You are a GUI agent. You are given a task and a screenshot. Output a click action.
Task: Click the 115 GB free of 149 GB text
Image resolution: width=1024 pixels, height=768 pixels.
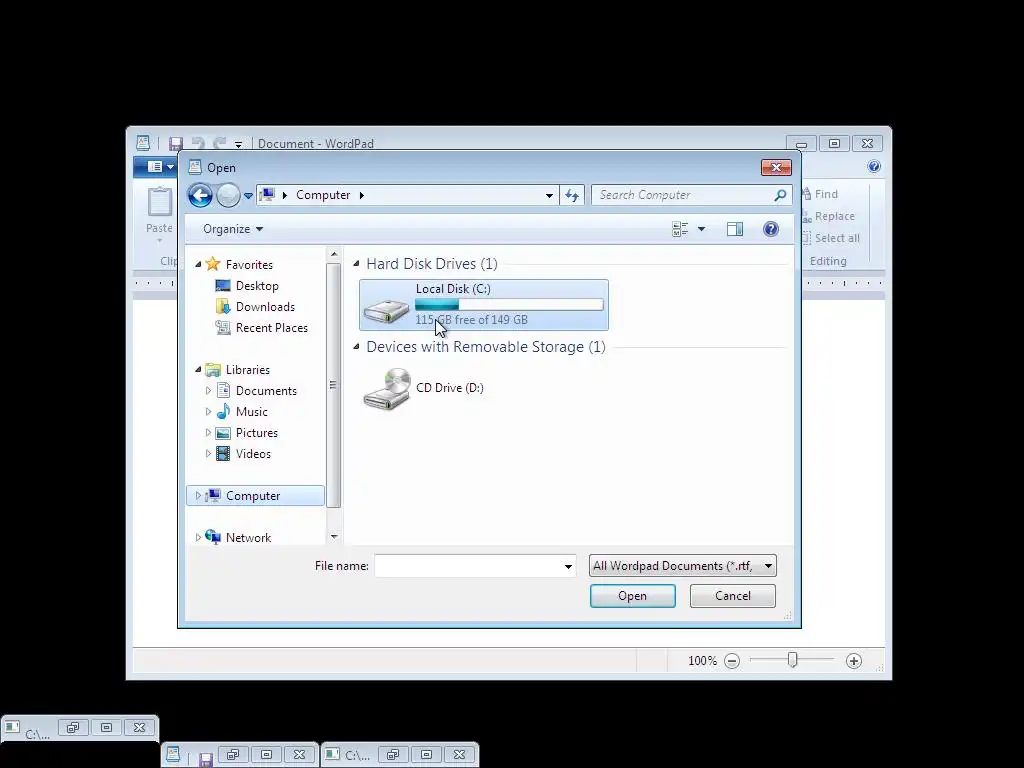tap(472, 320)
